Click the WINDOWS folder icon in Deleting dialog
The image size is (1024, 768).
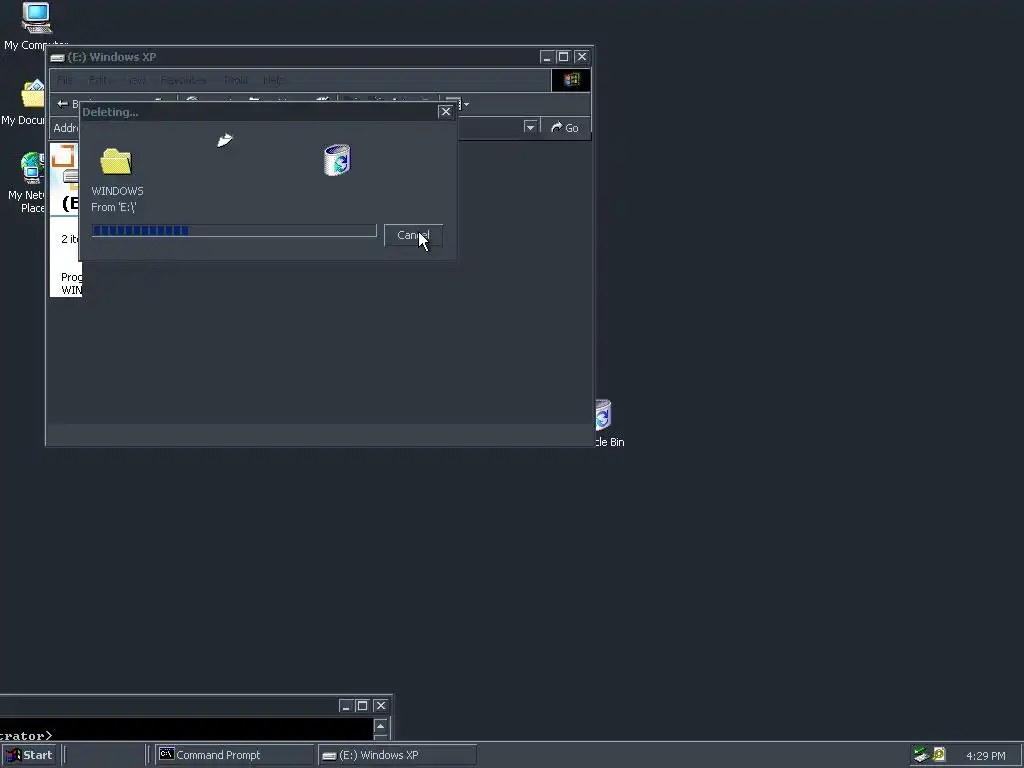click(x=116, y=161)
